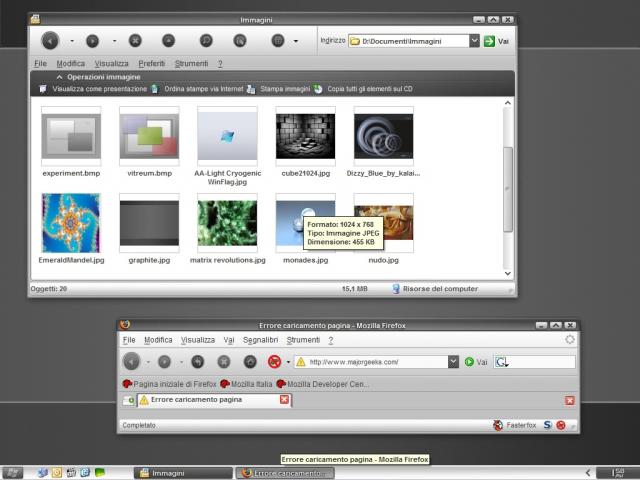Viewport: 640px width, 480px height.
Task: Click the address field showing D:\Documenti\Immagini
Action: click(x=409, y=41)
